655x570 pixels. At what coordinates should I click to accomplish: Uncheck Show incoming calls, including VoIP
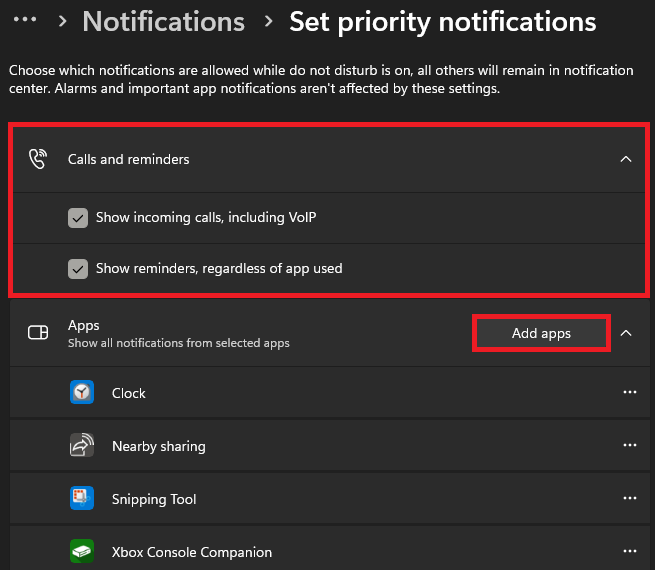tap(78, 217)
